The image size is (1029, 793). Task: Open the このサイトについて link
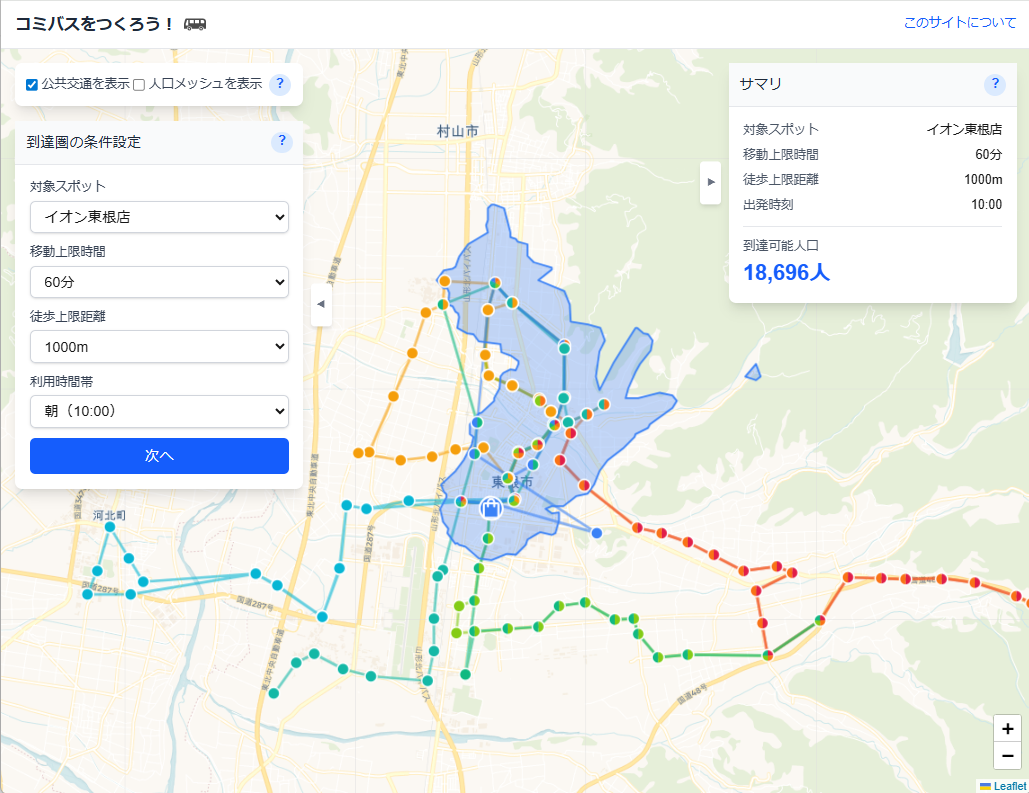click(x=959, y=23)
